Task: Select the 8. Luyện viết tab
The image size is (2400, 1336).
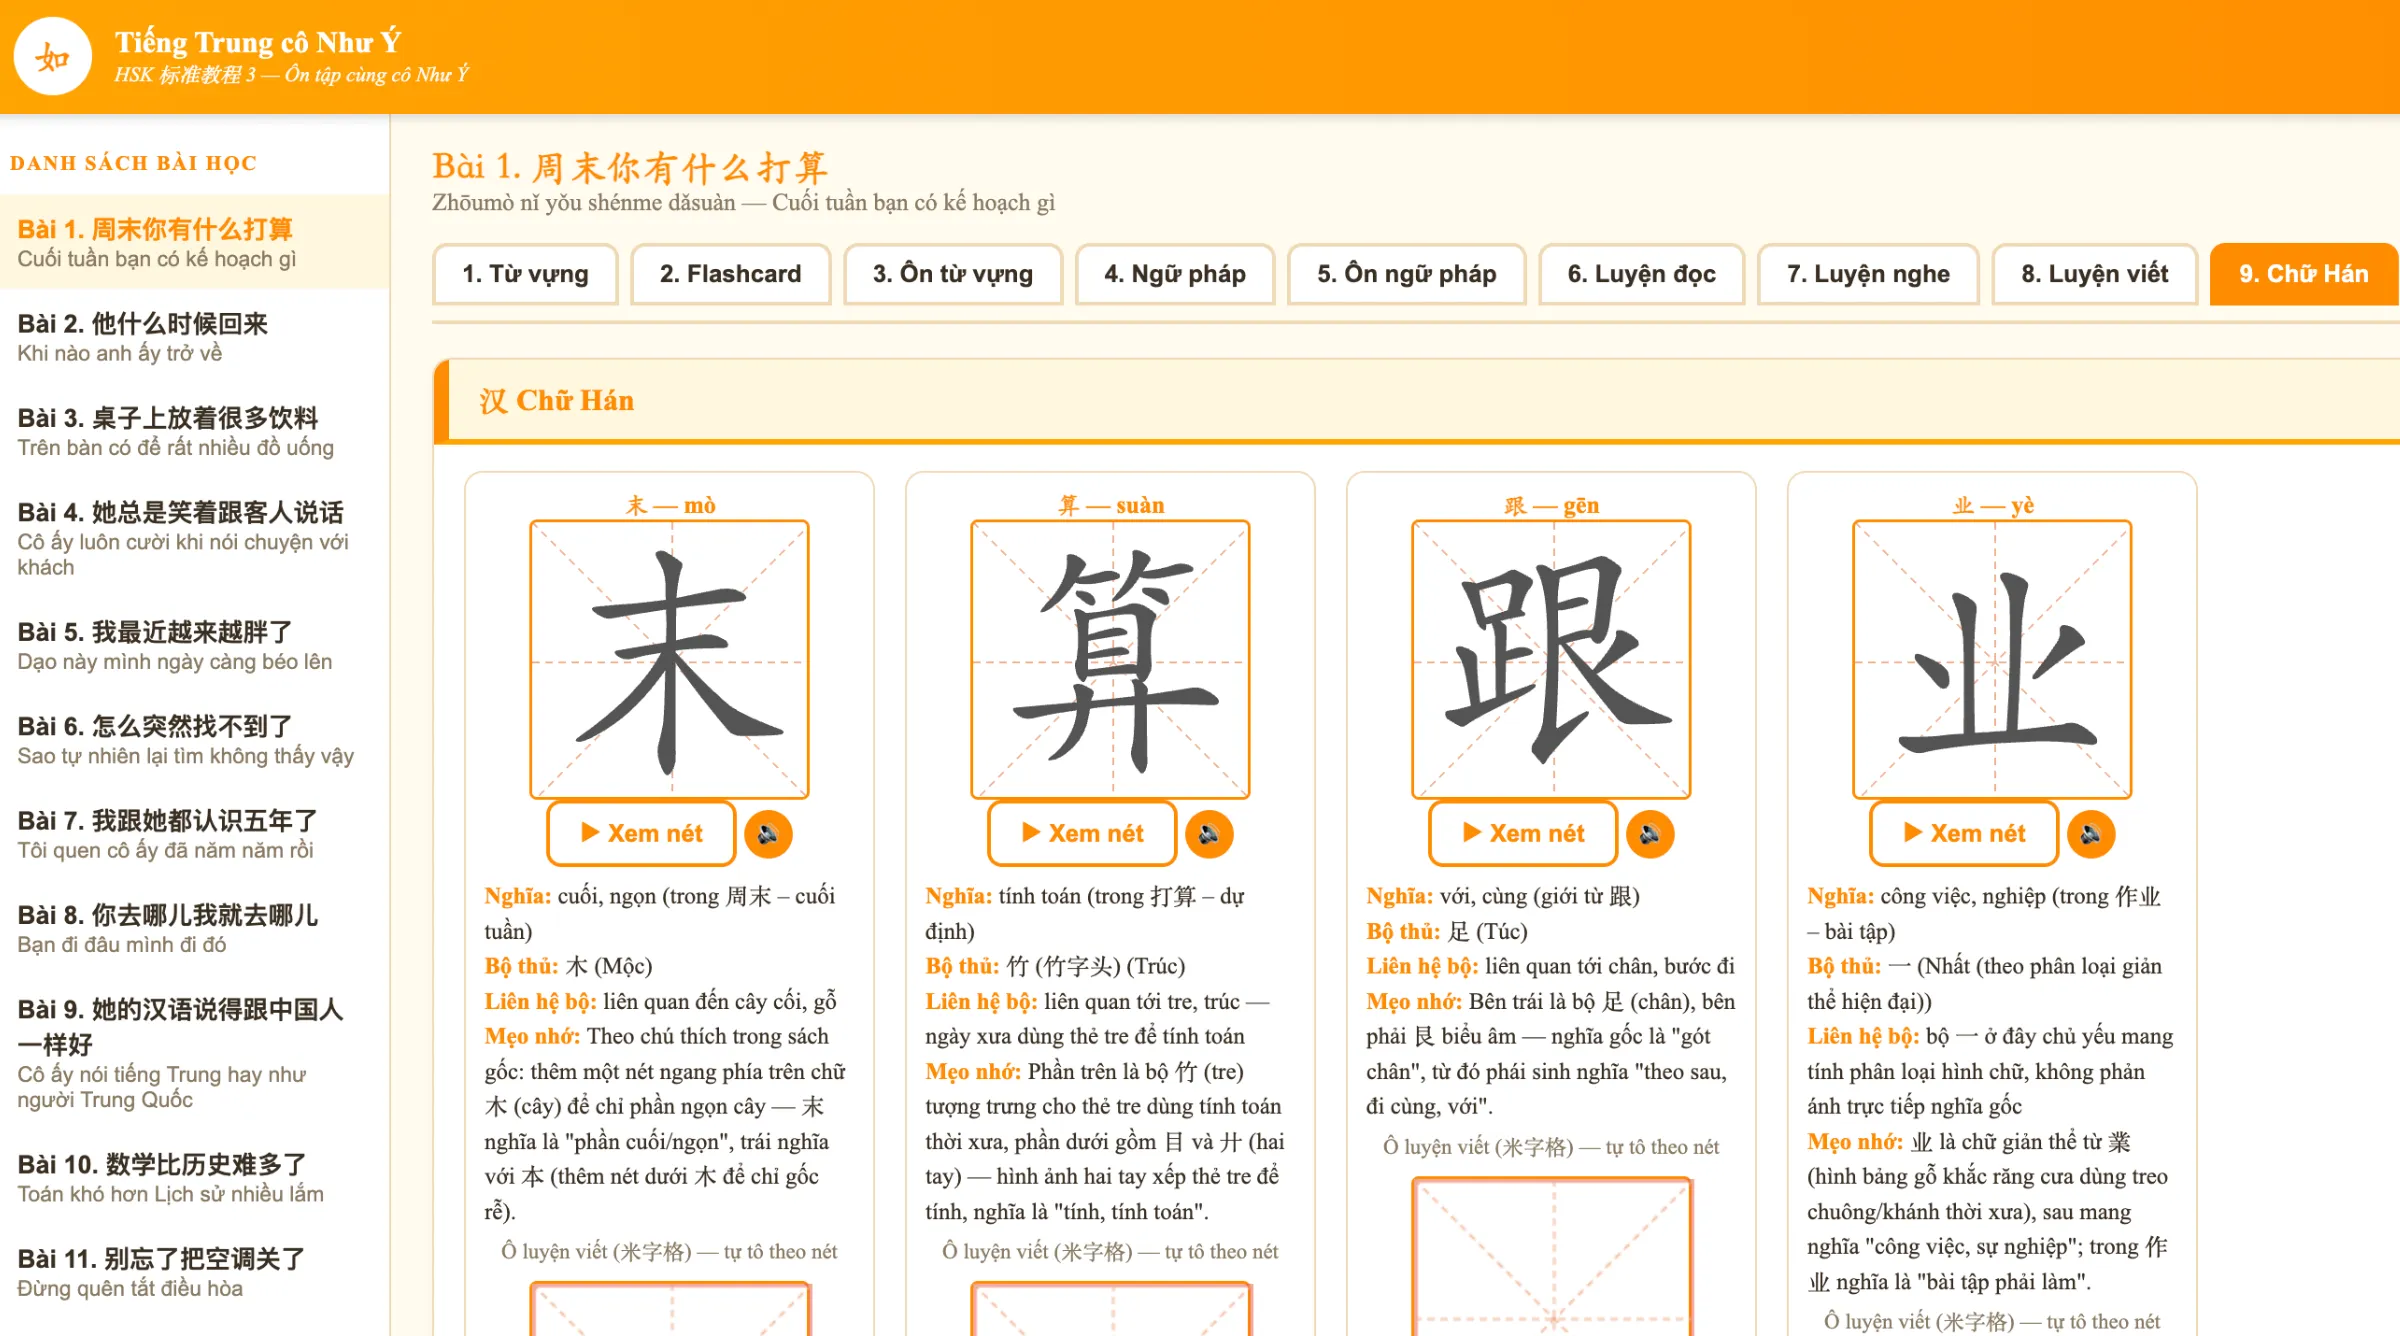Action: (x=2095, y=274)
